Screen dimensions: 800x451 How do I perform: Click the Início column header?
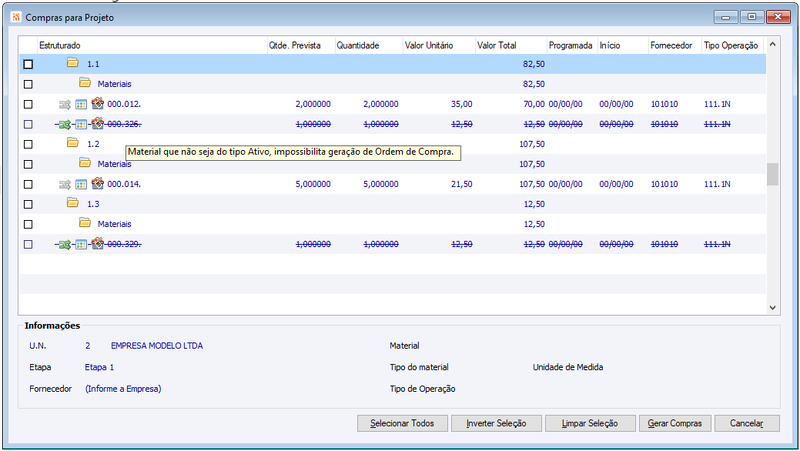click(623, 45)
